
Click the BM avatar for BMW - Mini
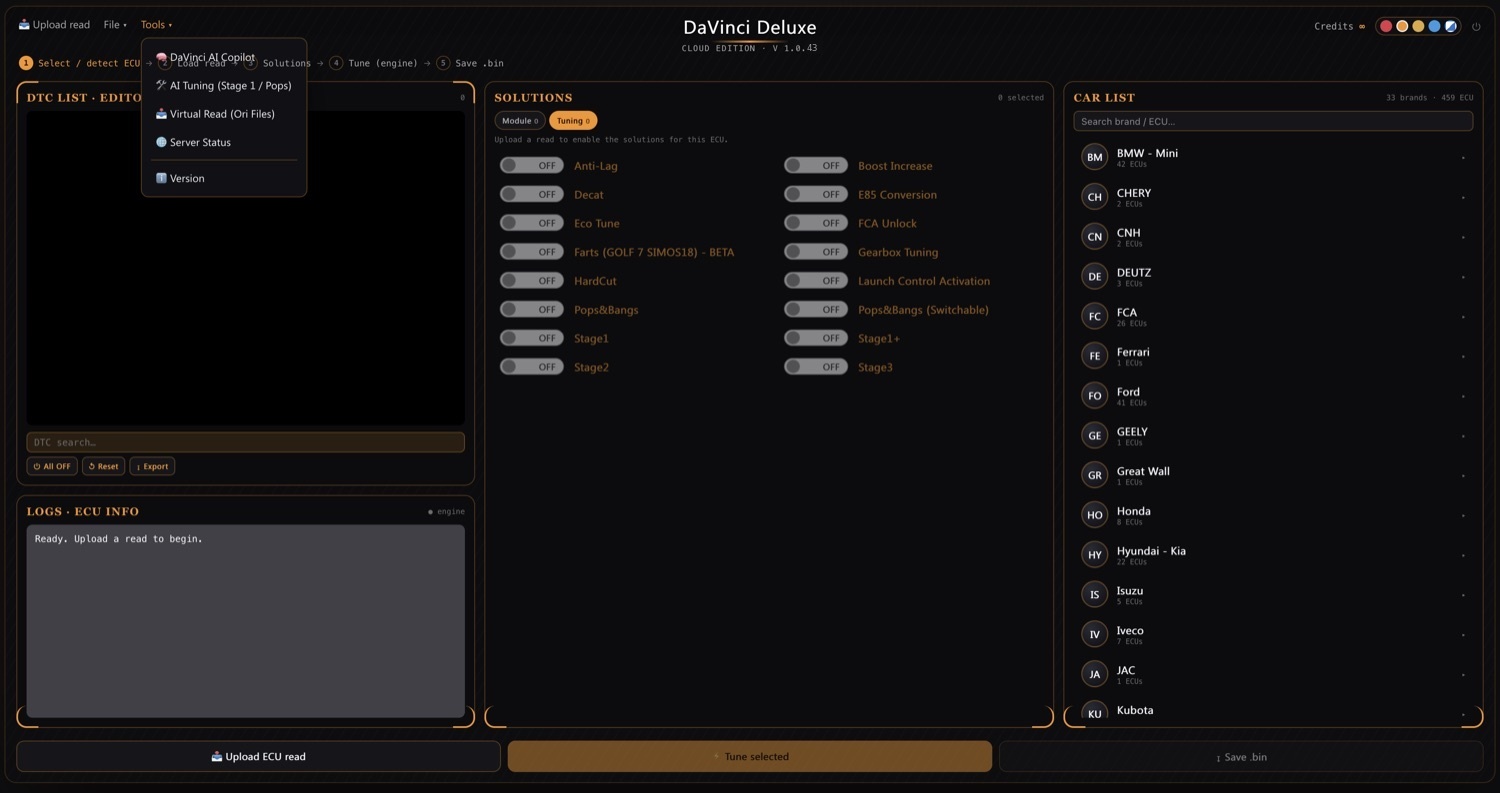coord(1095,157)
